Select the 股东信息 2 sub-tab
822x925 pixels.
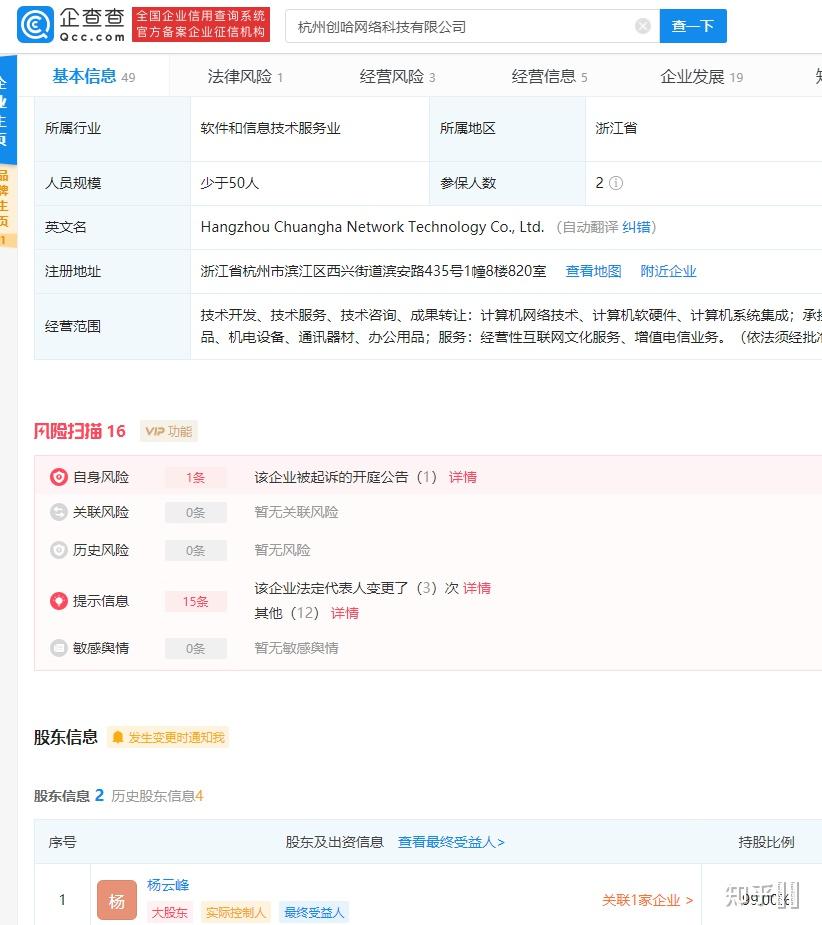[x=68, y=796]
